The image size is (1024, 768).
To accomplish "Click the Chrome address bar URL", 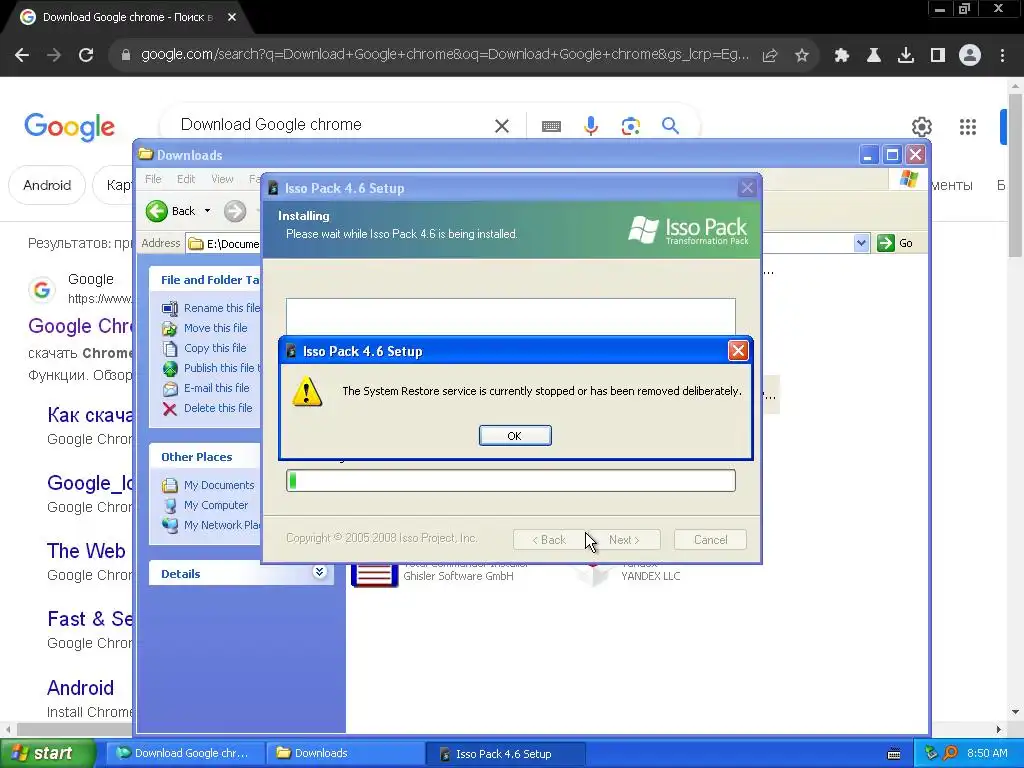I will tap(445, 55).
